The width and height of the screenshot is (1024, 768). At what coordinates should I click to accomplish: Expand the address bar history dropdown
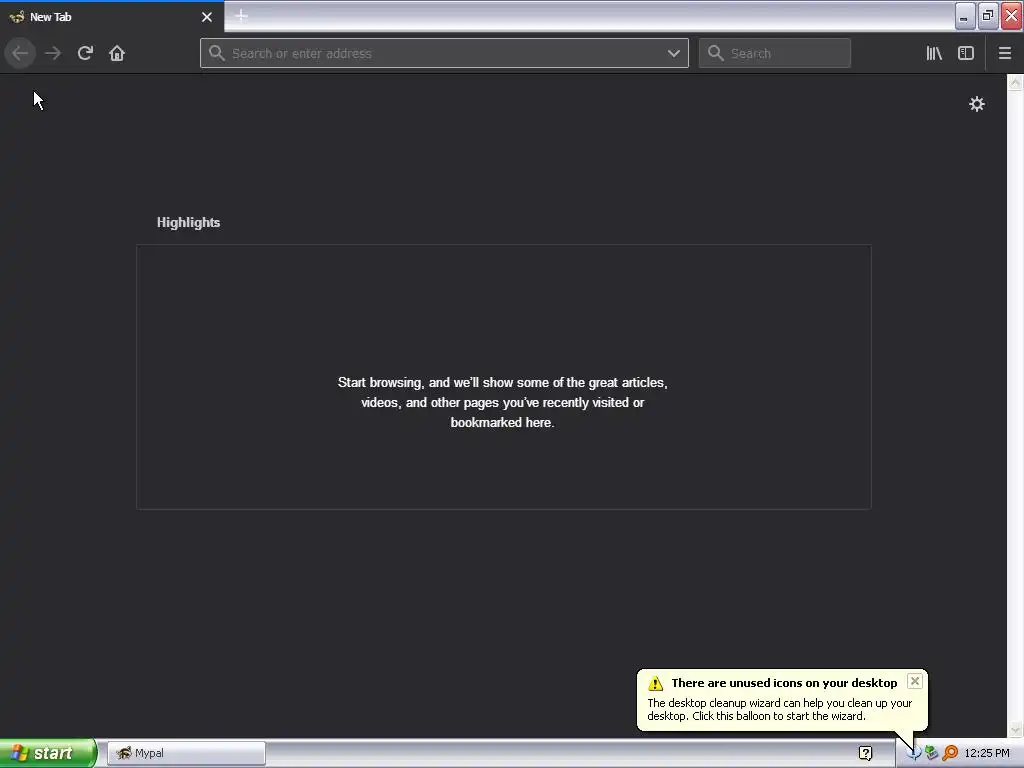[x=673, y=53]
